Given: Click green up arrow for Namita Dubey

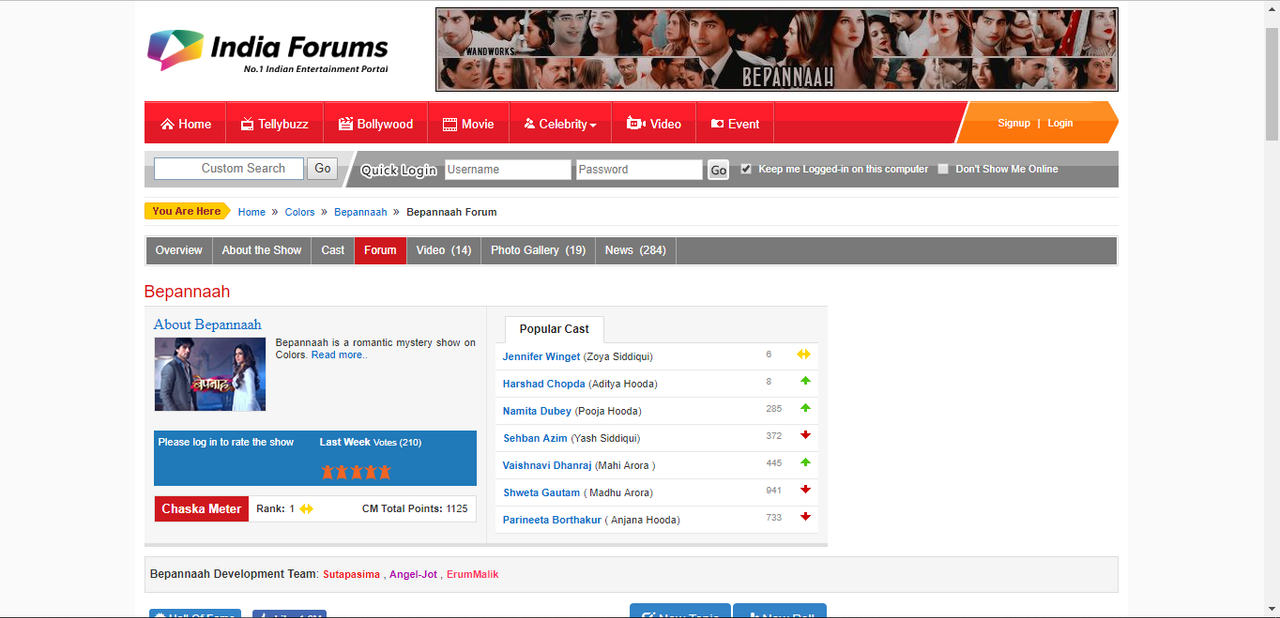Looking at the screenshot, I should [x=805, y=408].
